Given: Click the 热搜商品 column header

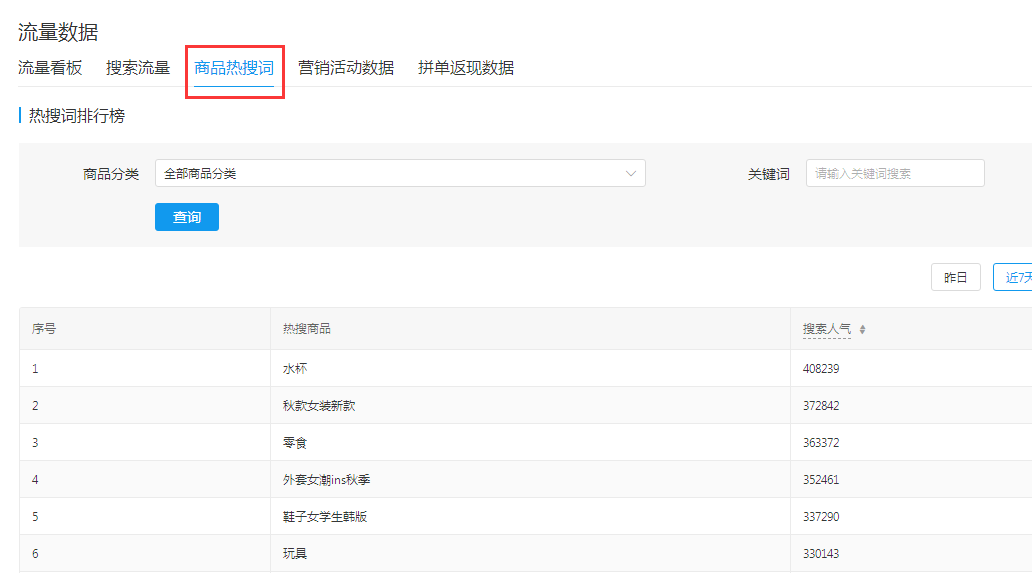Looking at the screenshot, I should [307, 329].
